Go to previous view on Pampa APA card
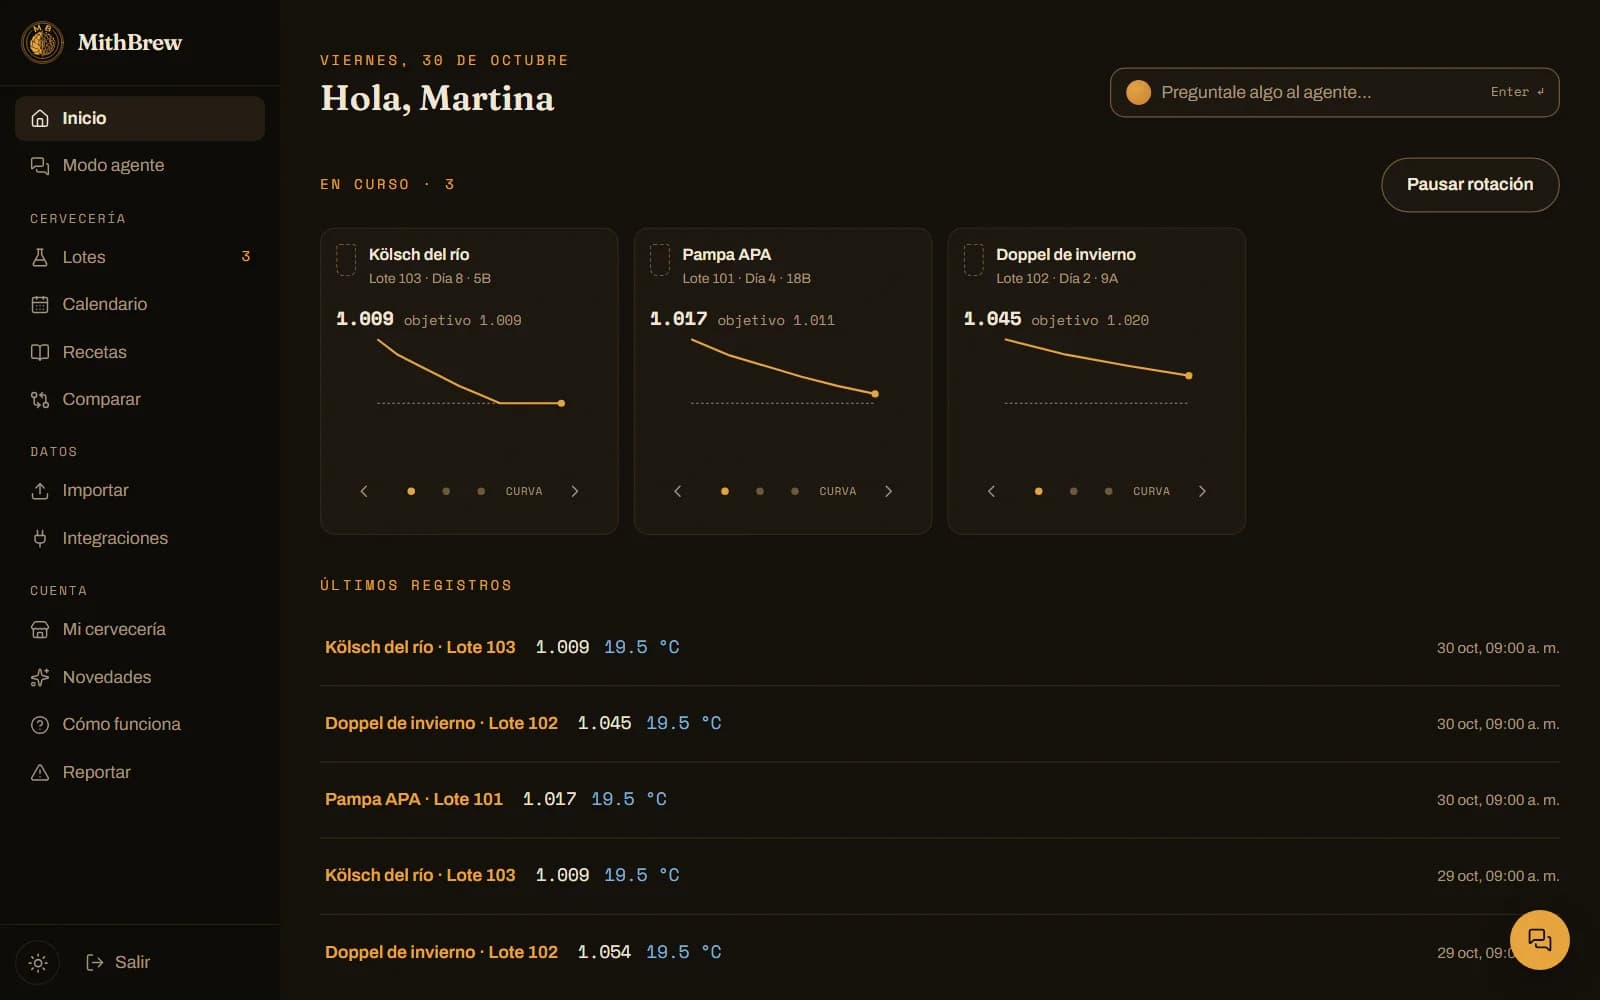The height and width of the screenshot is (1000, 1600). tap(678, 491)
